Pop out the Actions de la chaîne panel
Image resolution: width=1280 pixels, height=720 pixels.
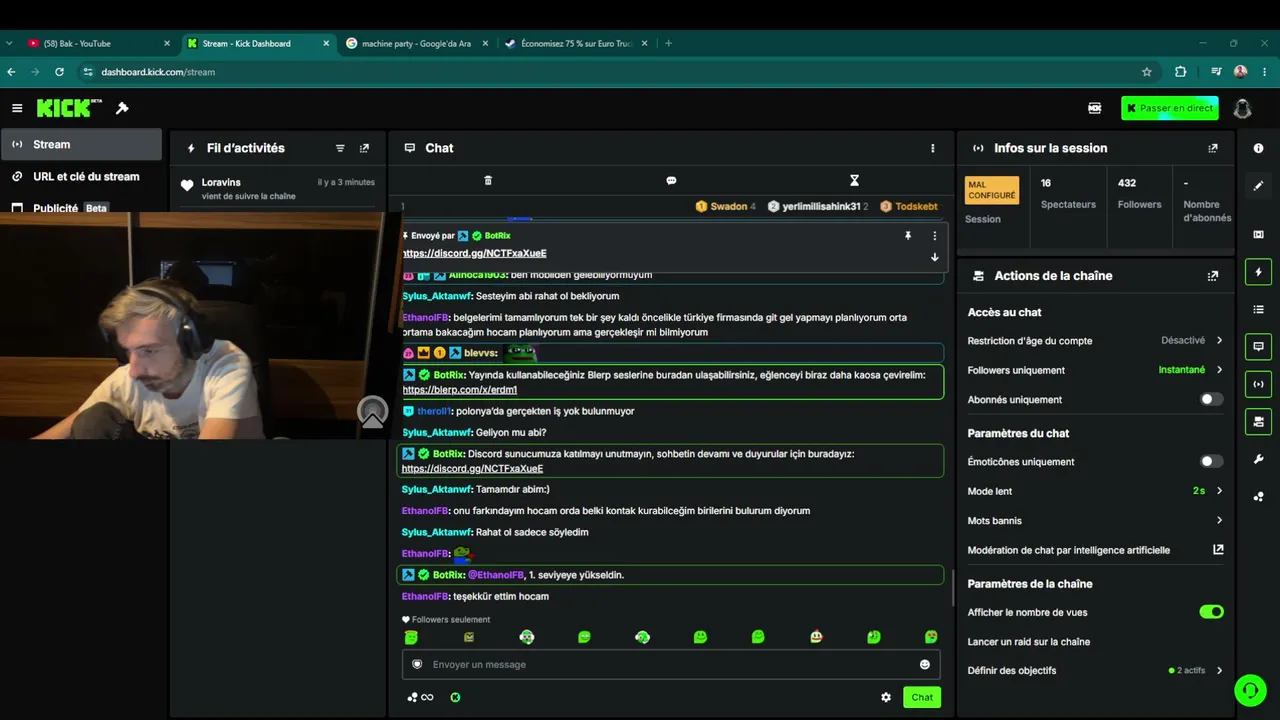point(1213,276)
